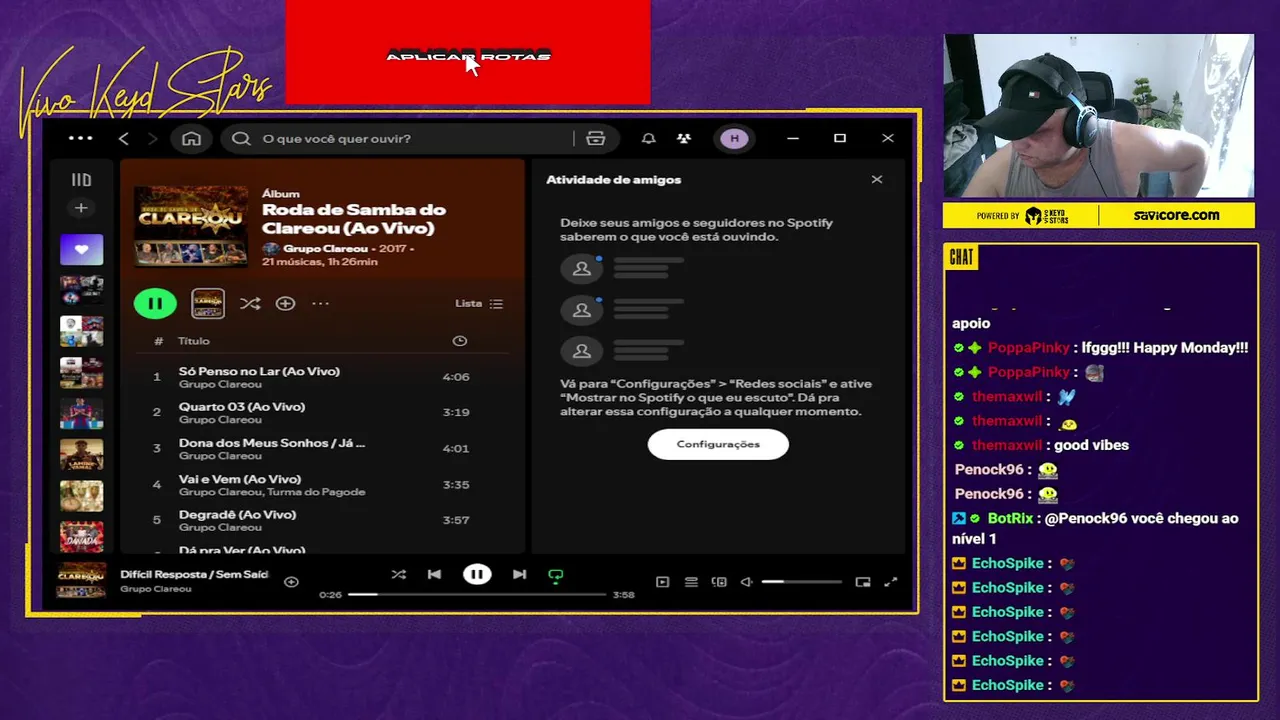Viewport: 1280px width, 720px height.
Task: Click the duration clock column header
Action: (459, 341)
